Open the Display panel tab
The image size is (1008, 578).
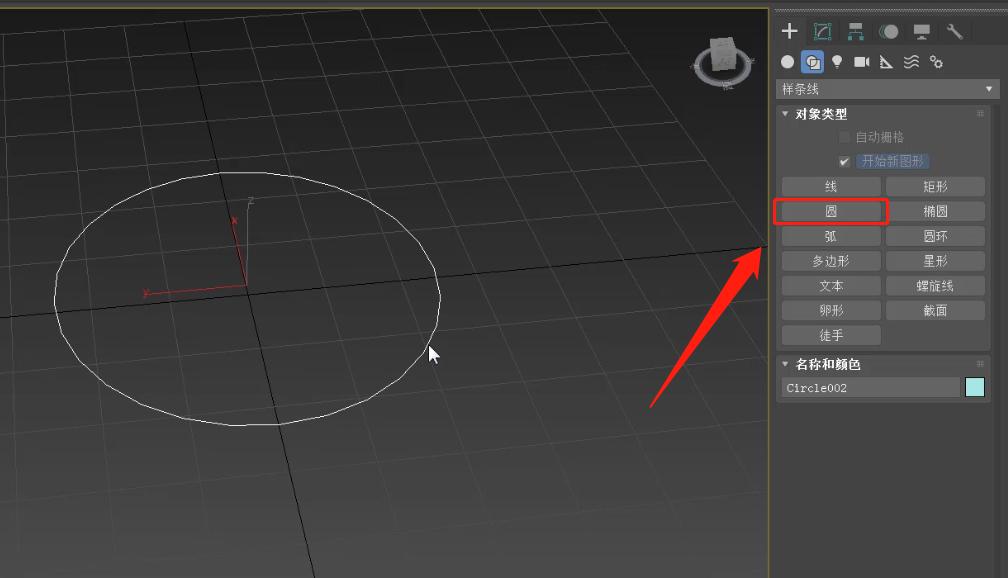coord(921,31)
